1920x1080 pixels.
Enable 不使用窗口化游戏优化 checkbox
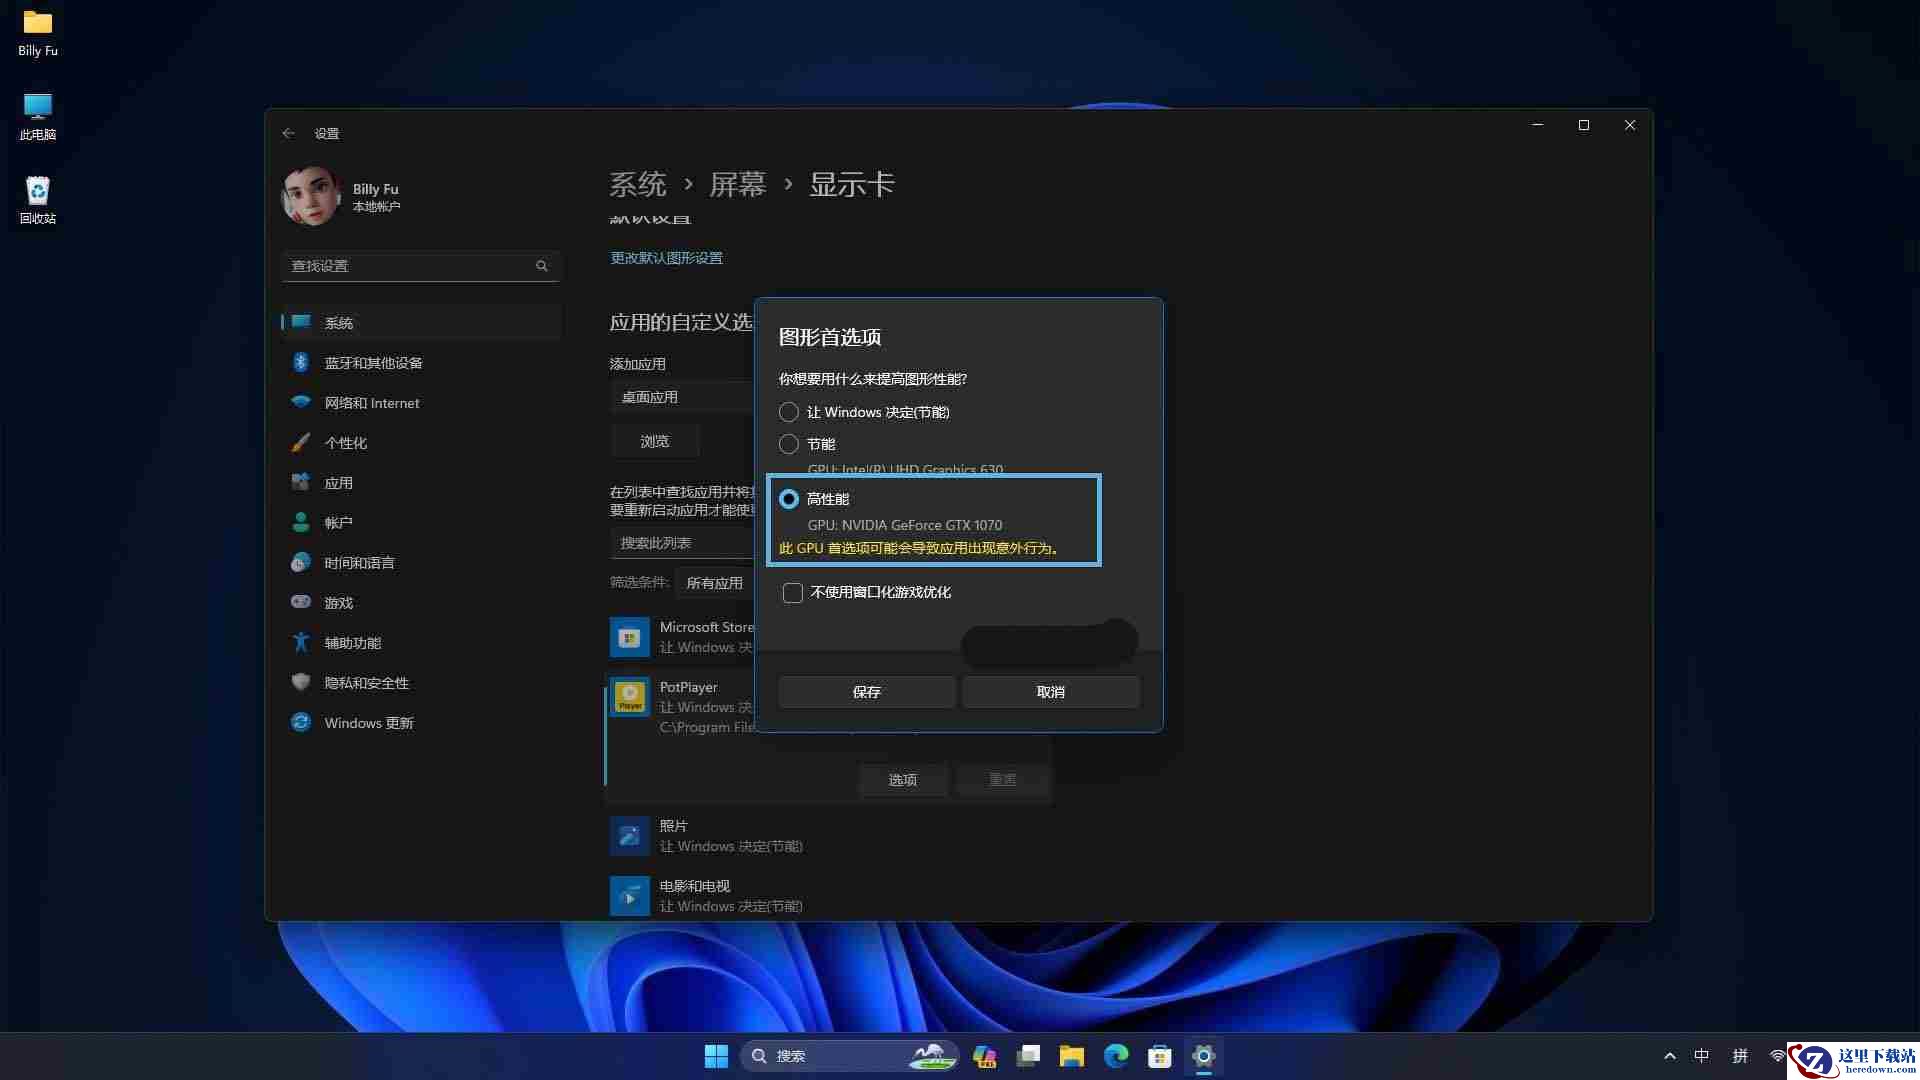[793, 593]
